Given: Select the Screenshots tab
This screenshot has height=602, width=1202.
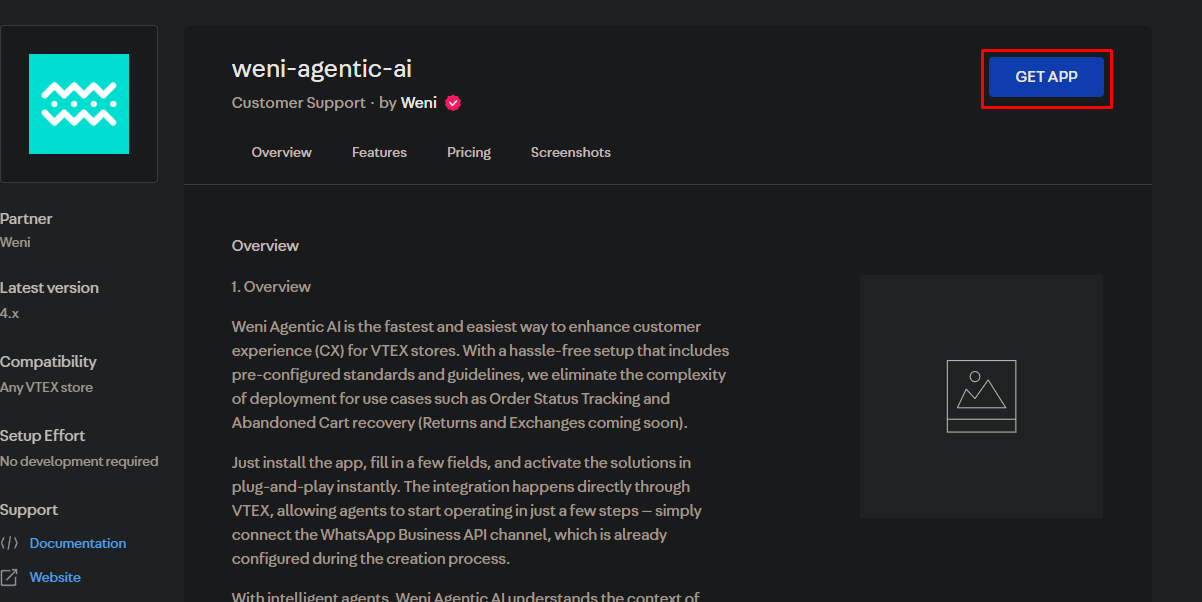Looking at the screenshot, I should tap(570, 153).
